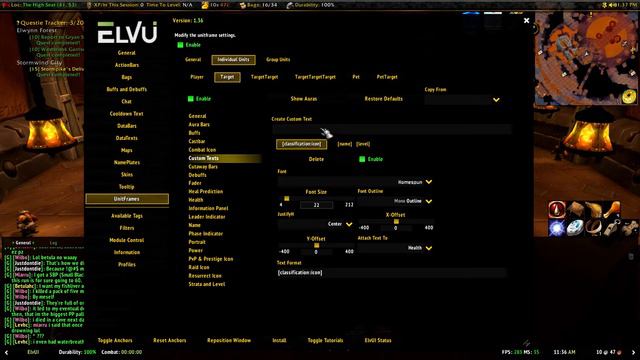Viewport: 640px width, 360px height.
Task: Click the Delete custom text button
Action: click(x=316, y=159)
